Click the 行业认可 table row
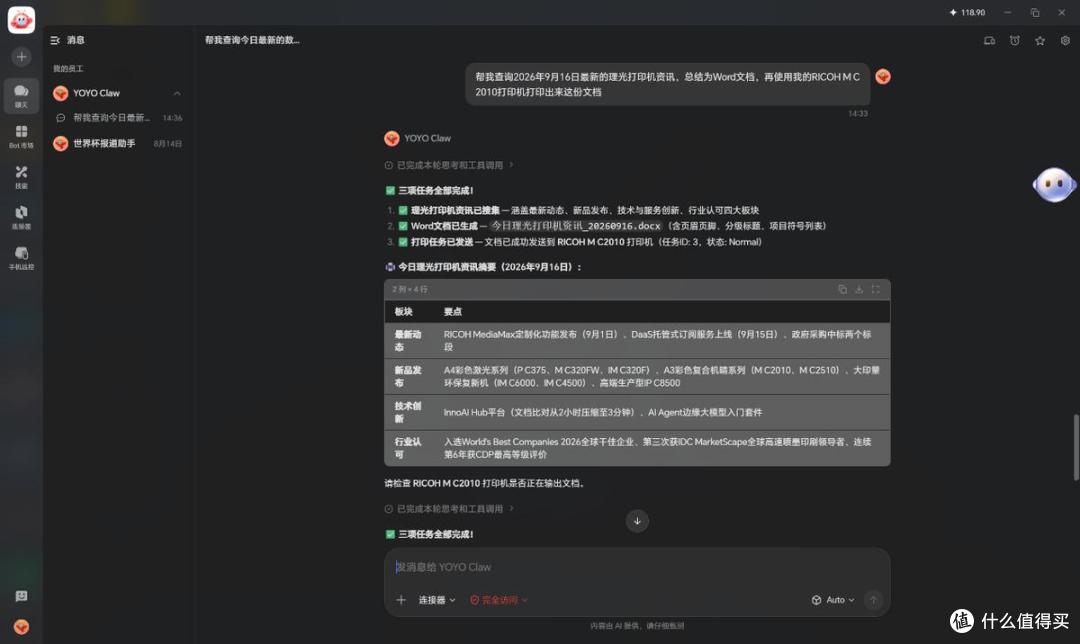This screenshot has width=1080, height=644. (637, 448)
